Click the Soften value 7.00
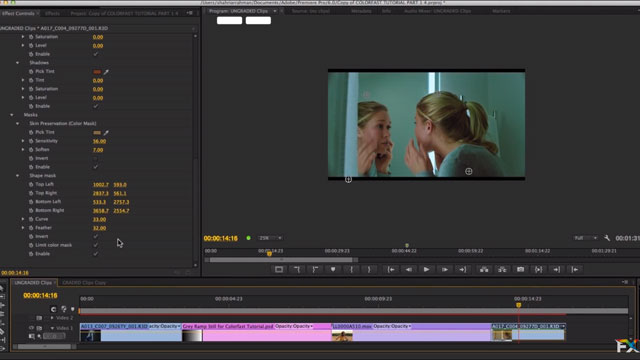This screenshot has width=640, height=360. [x=98, y=150]
